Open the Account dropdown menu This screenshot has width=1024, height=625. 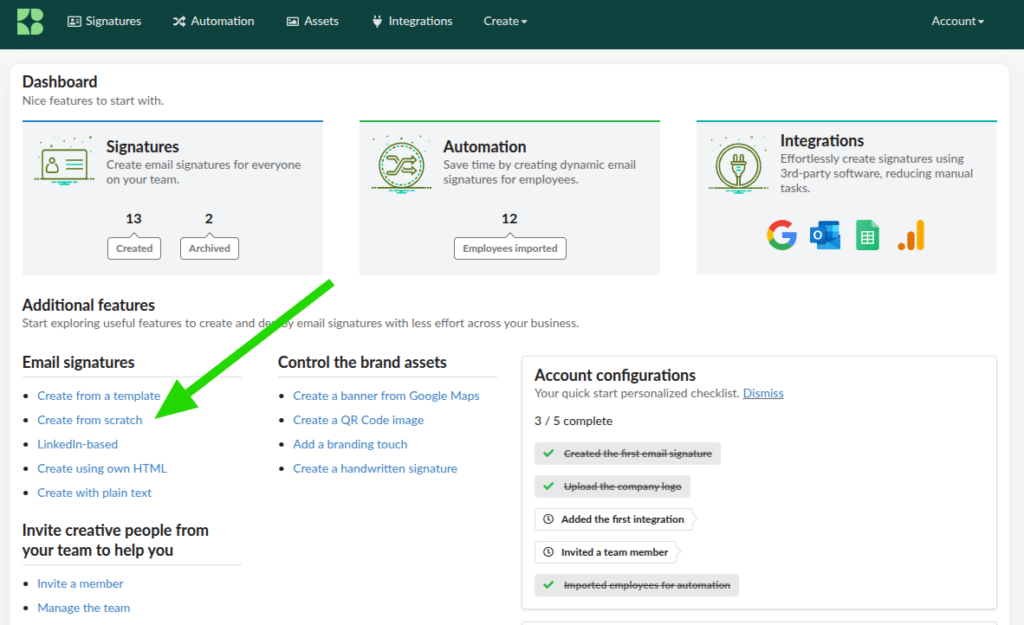pos(957,21)
